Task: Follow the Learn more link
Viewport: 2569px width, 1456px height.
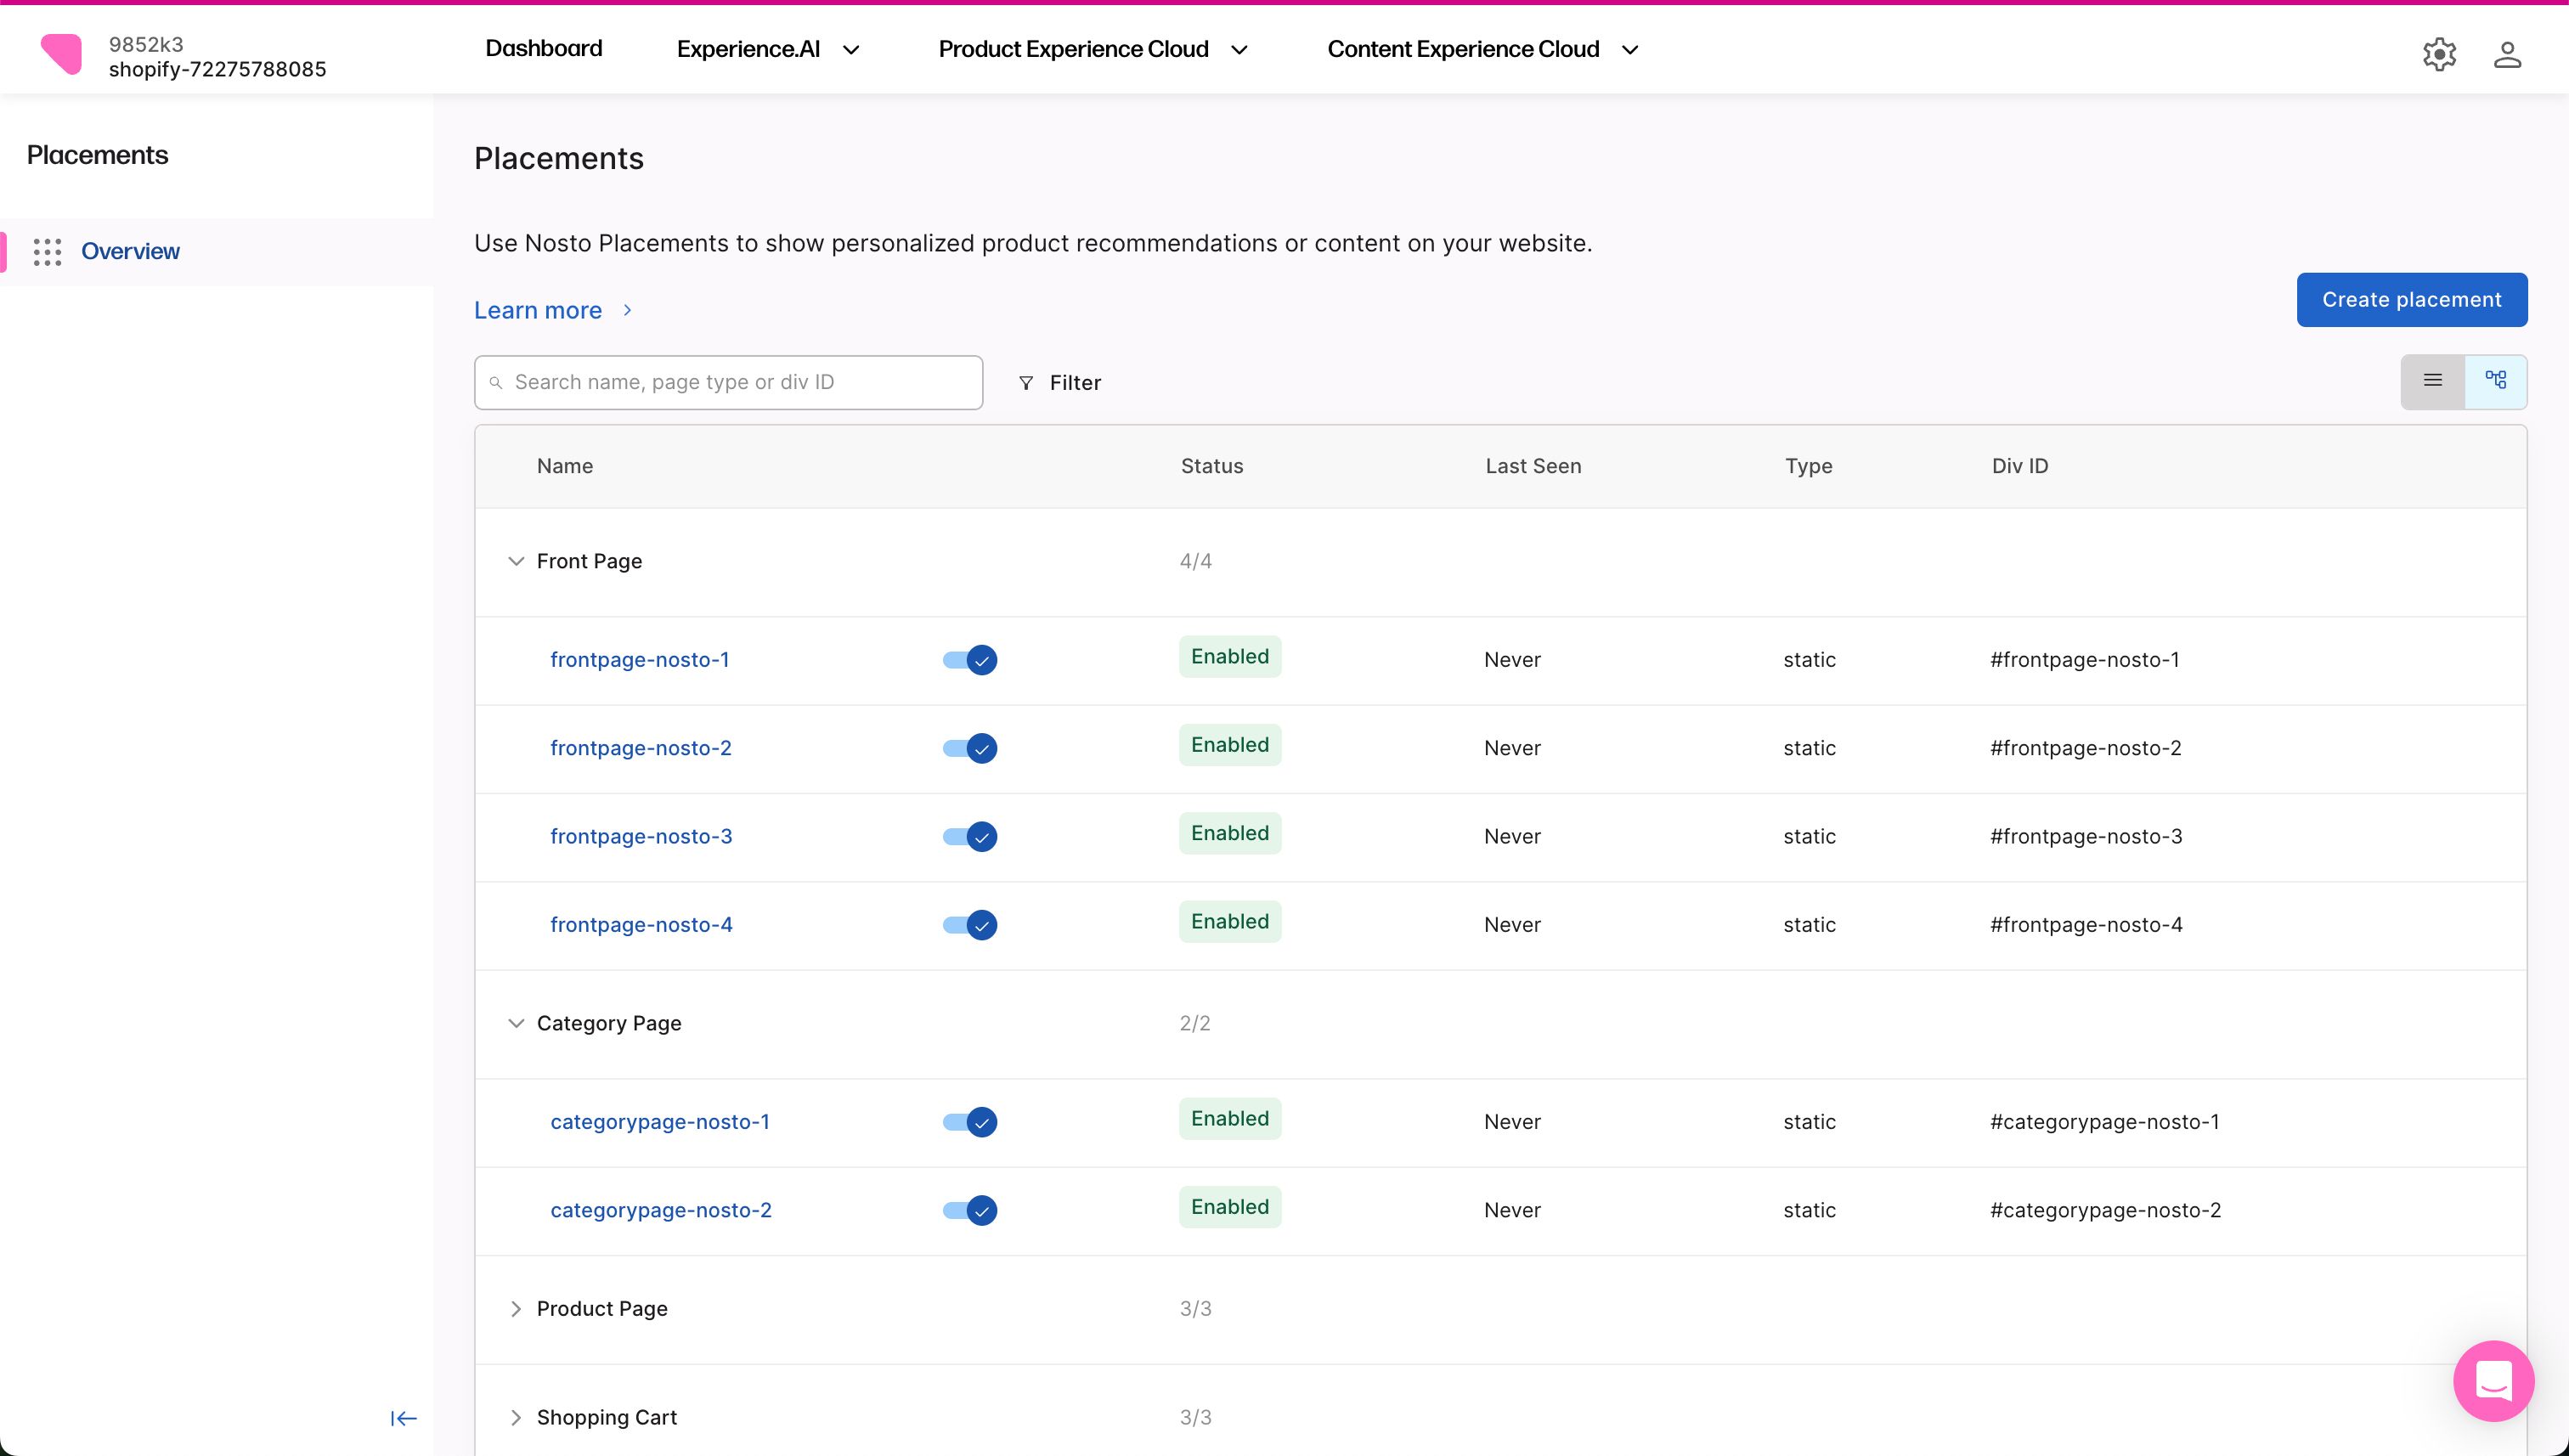Action: (x=538, y=311)
